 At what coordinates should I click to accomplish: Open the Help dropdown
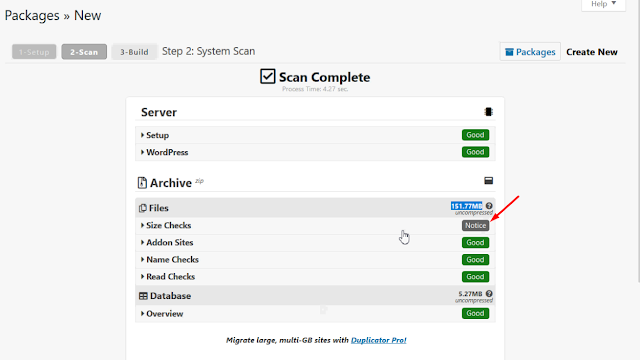[x=603, y=4]
